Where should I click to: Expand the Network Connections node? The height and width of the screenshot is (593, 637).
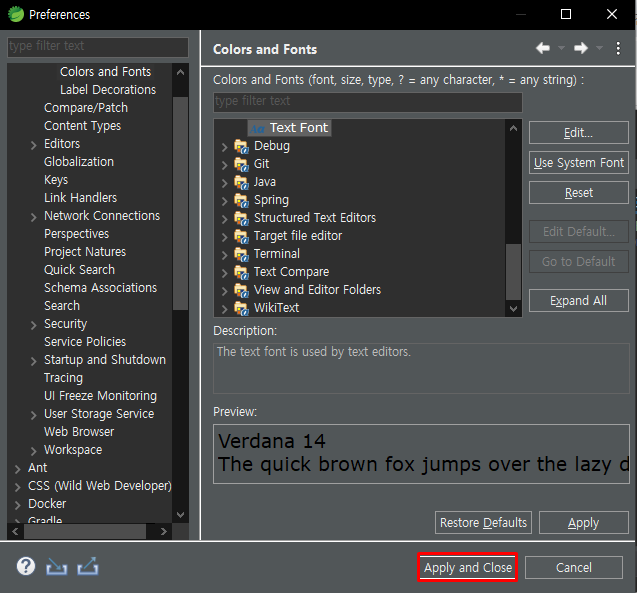33,217
